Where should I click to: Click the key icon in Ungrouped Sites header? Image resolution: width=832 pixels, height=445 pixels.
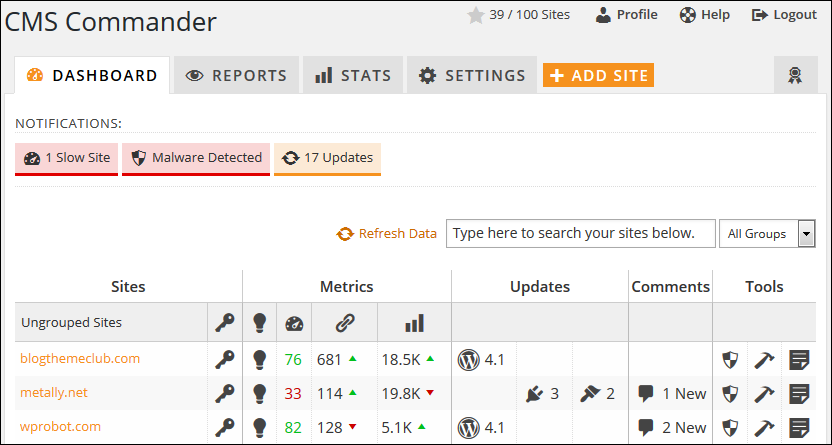point(224,322)
